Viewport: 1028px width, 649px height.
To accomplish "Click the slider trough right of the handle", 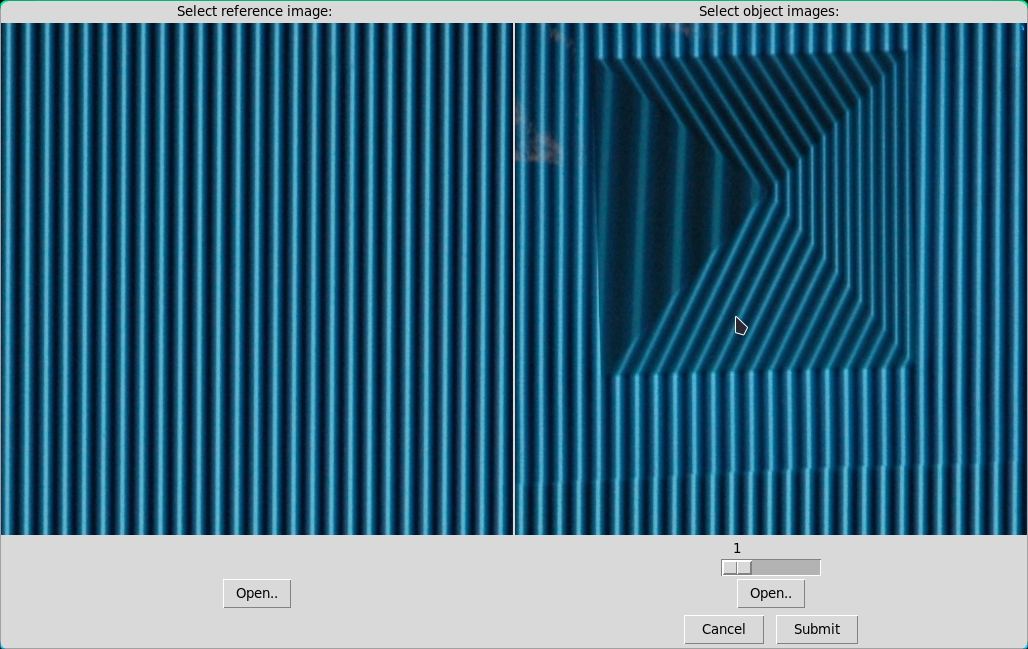I will click(785, 568).
